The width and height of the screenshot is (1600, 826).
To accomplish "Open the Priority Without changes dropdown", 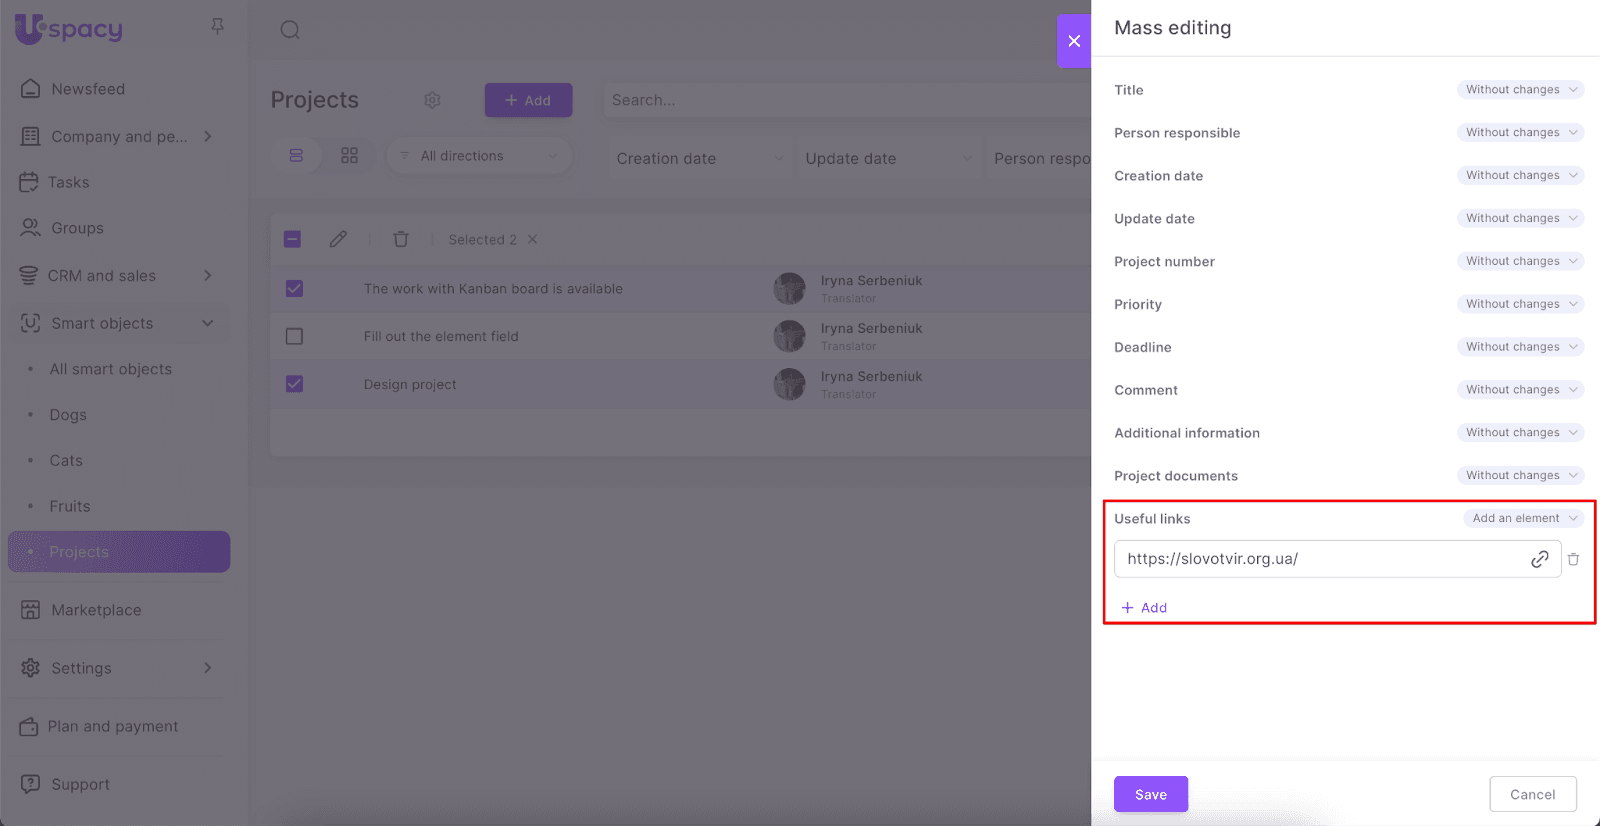I will point(1520,304).
